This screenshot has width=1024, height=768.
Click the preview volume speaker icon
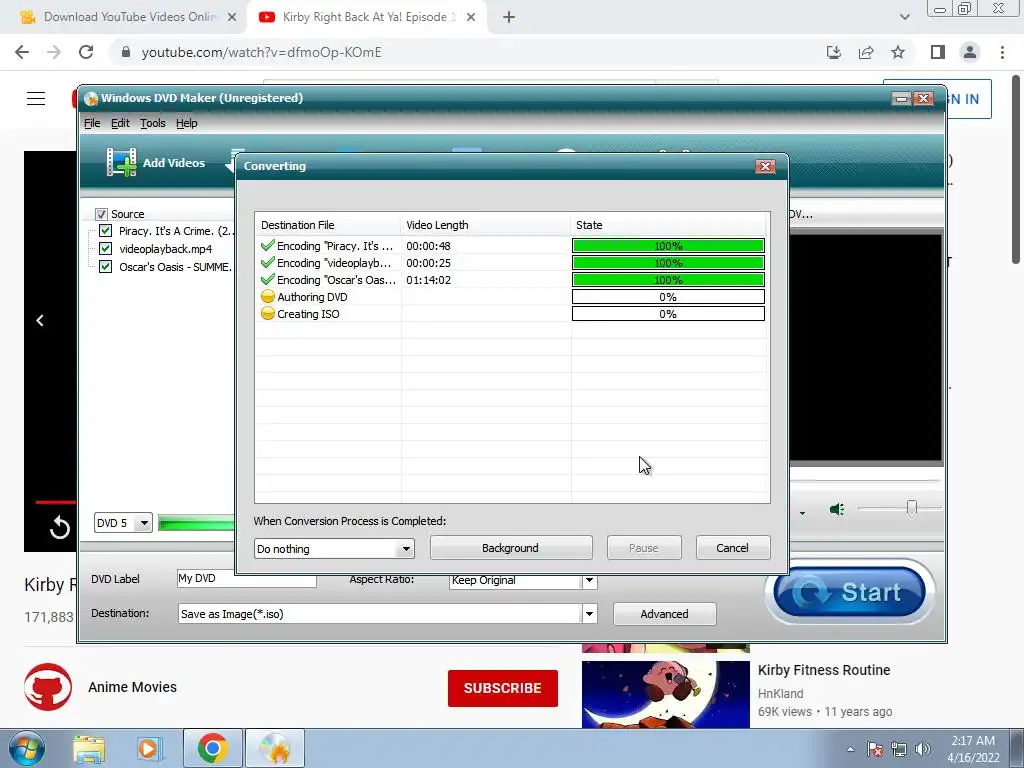tap(837, 509)
